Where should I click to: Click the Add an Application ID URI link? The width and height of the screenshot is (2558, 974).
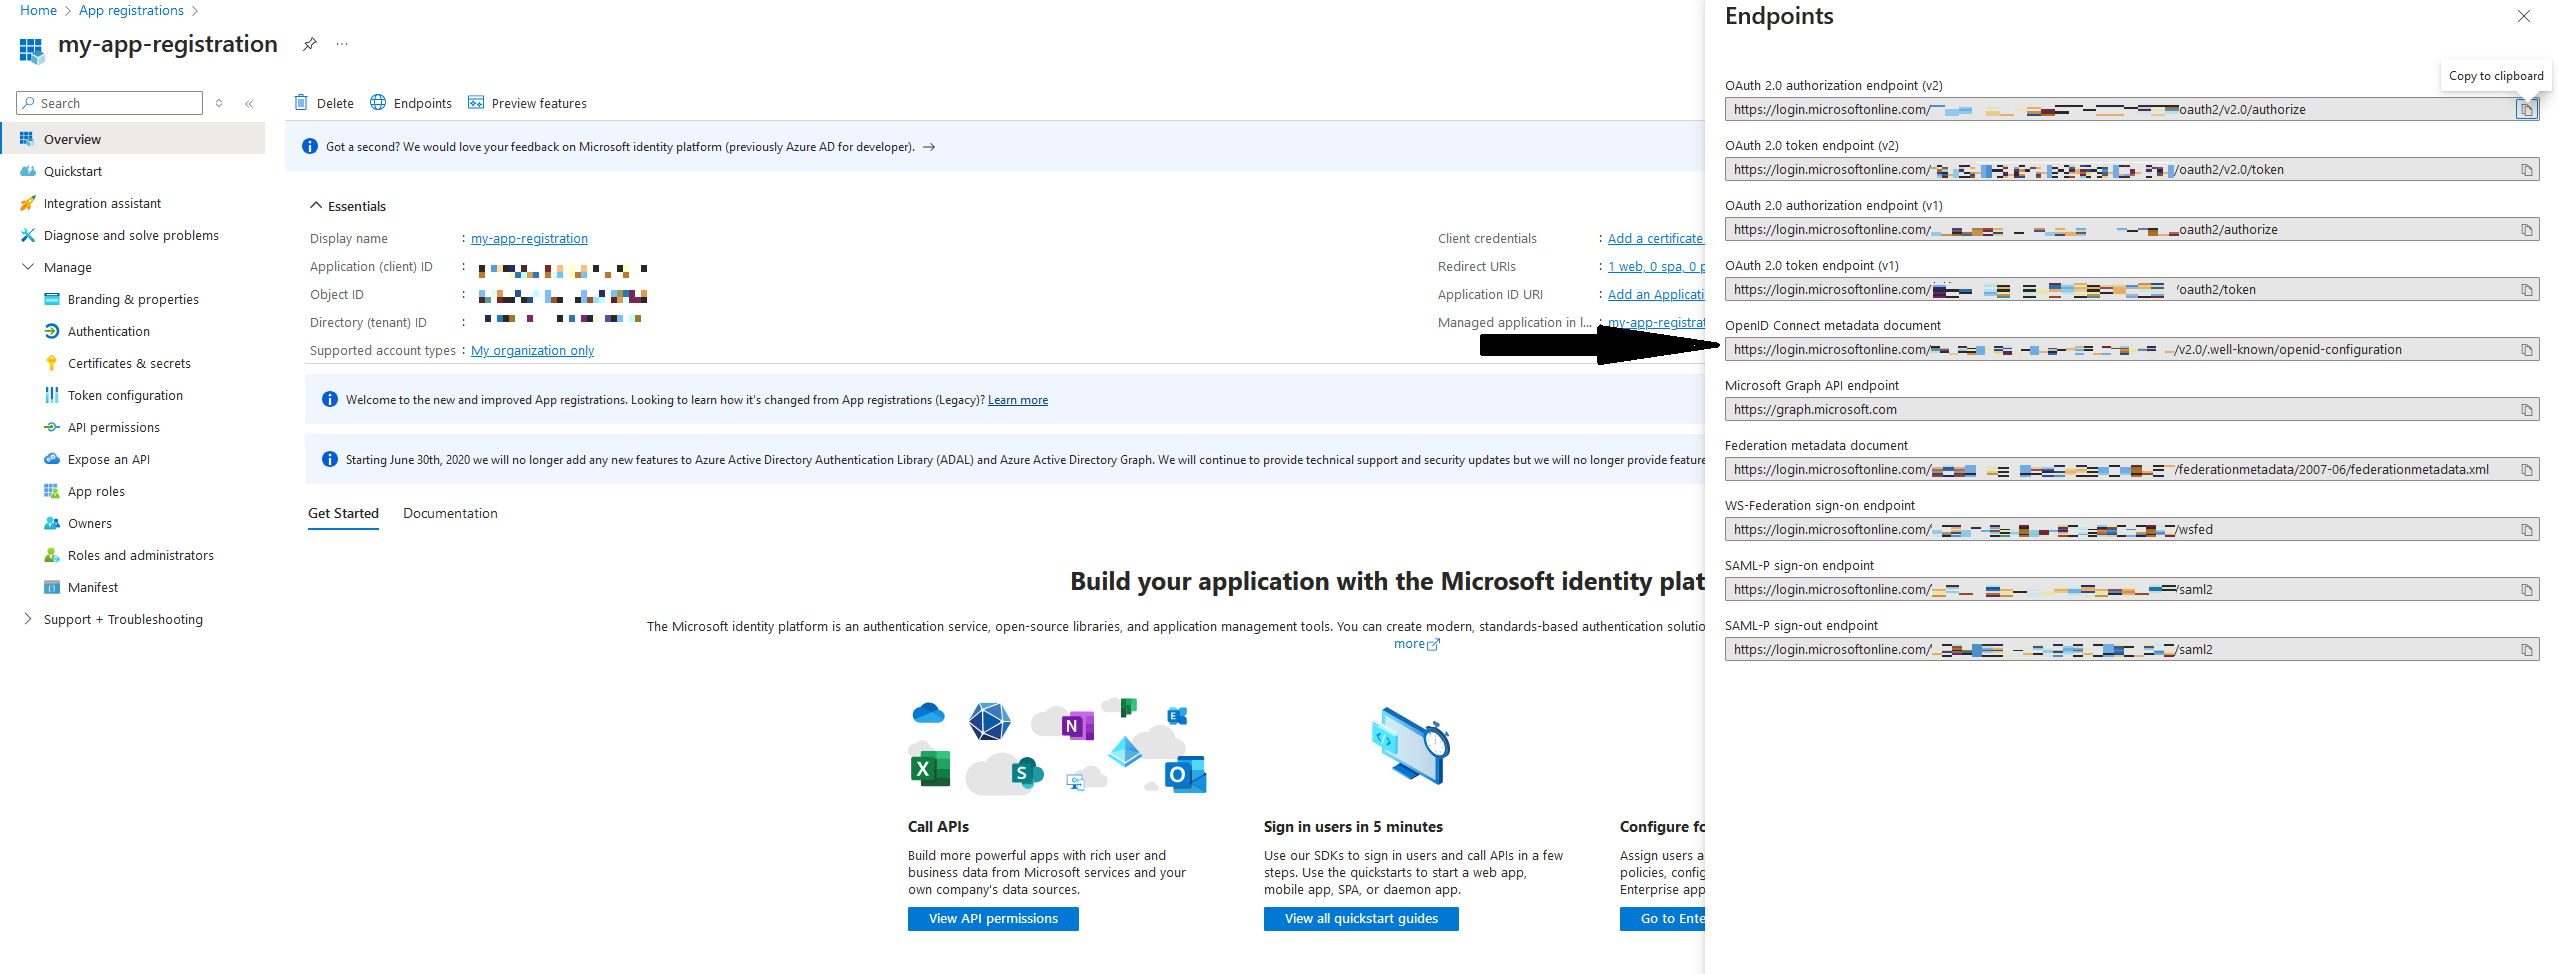coord(1655,294)
